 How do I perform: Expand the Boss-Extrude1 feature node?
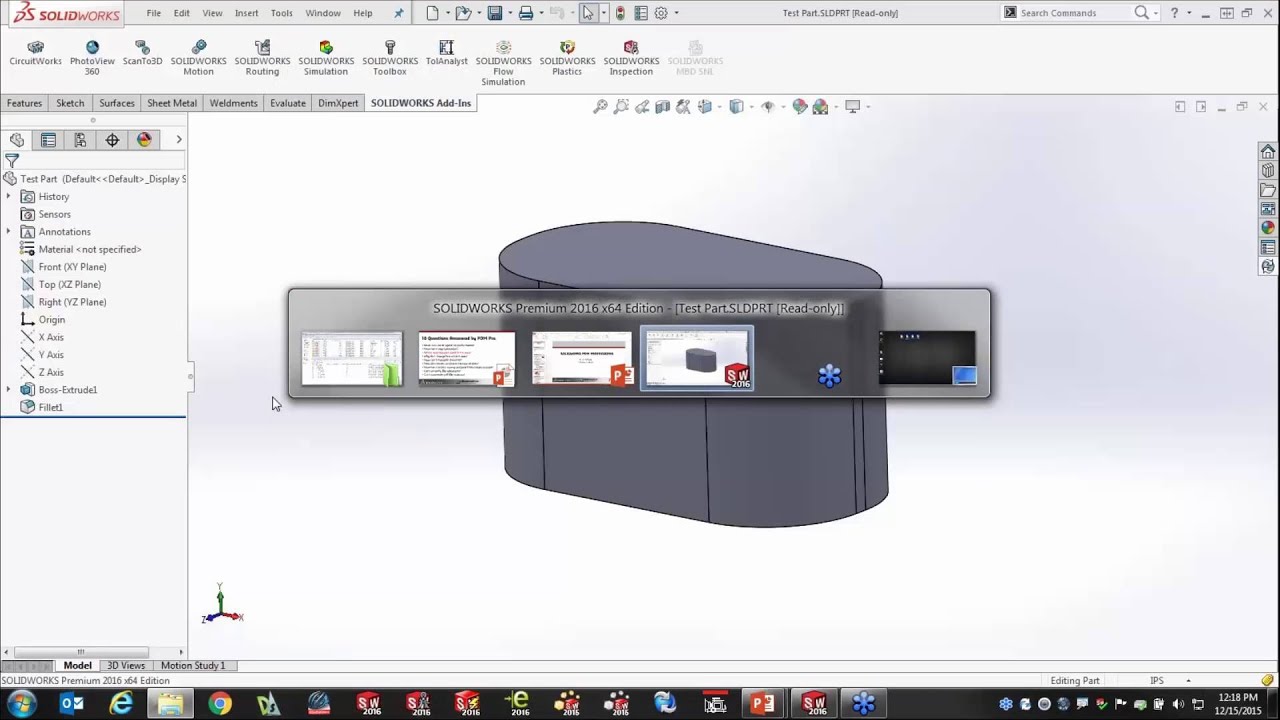click(x=9, y=390)
